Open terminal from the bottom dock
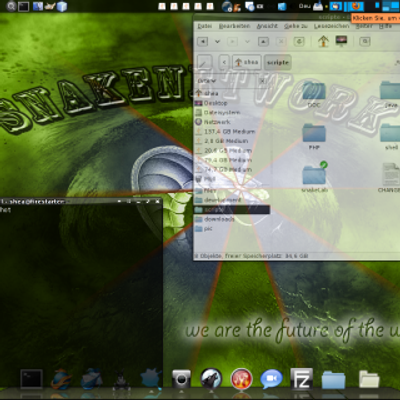This screenshot has width=400, height=400. (31, 379)
